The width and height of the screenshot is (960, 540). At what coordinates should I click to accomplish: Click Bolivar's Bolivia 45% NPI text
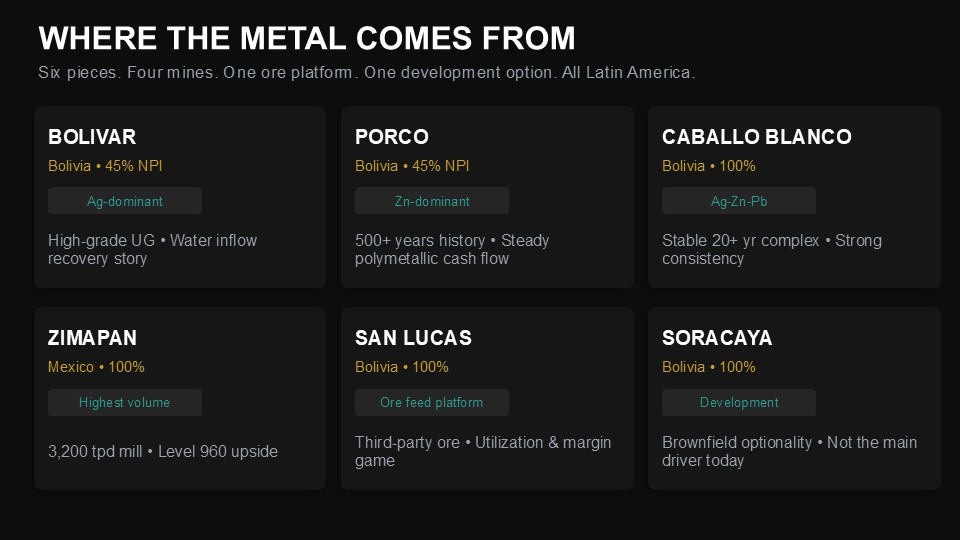pos(105,166)
